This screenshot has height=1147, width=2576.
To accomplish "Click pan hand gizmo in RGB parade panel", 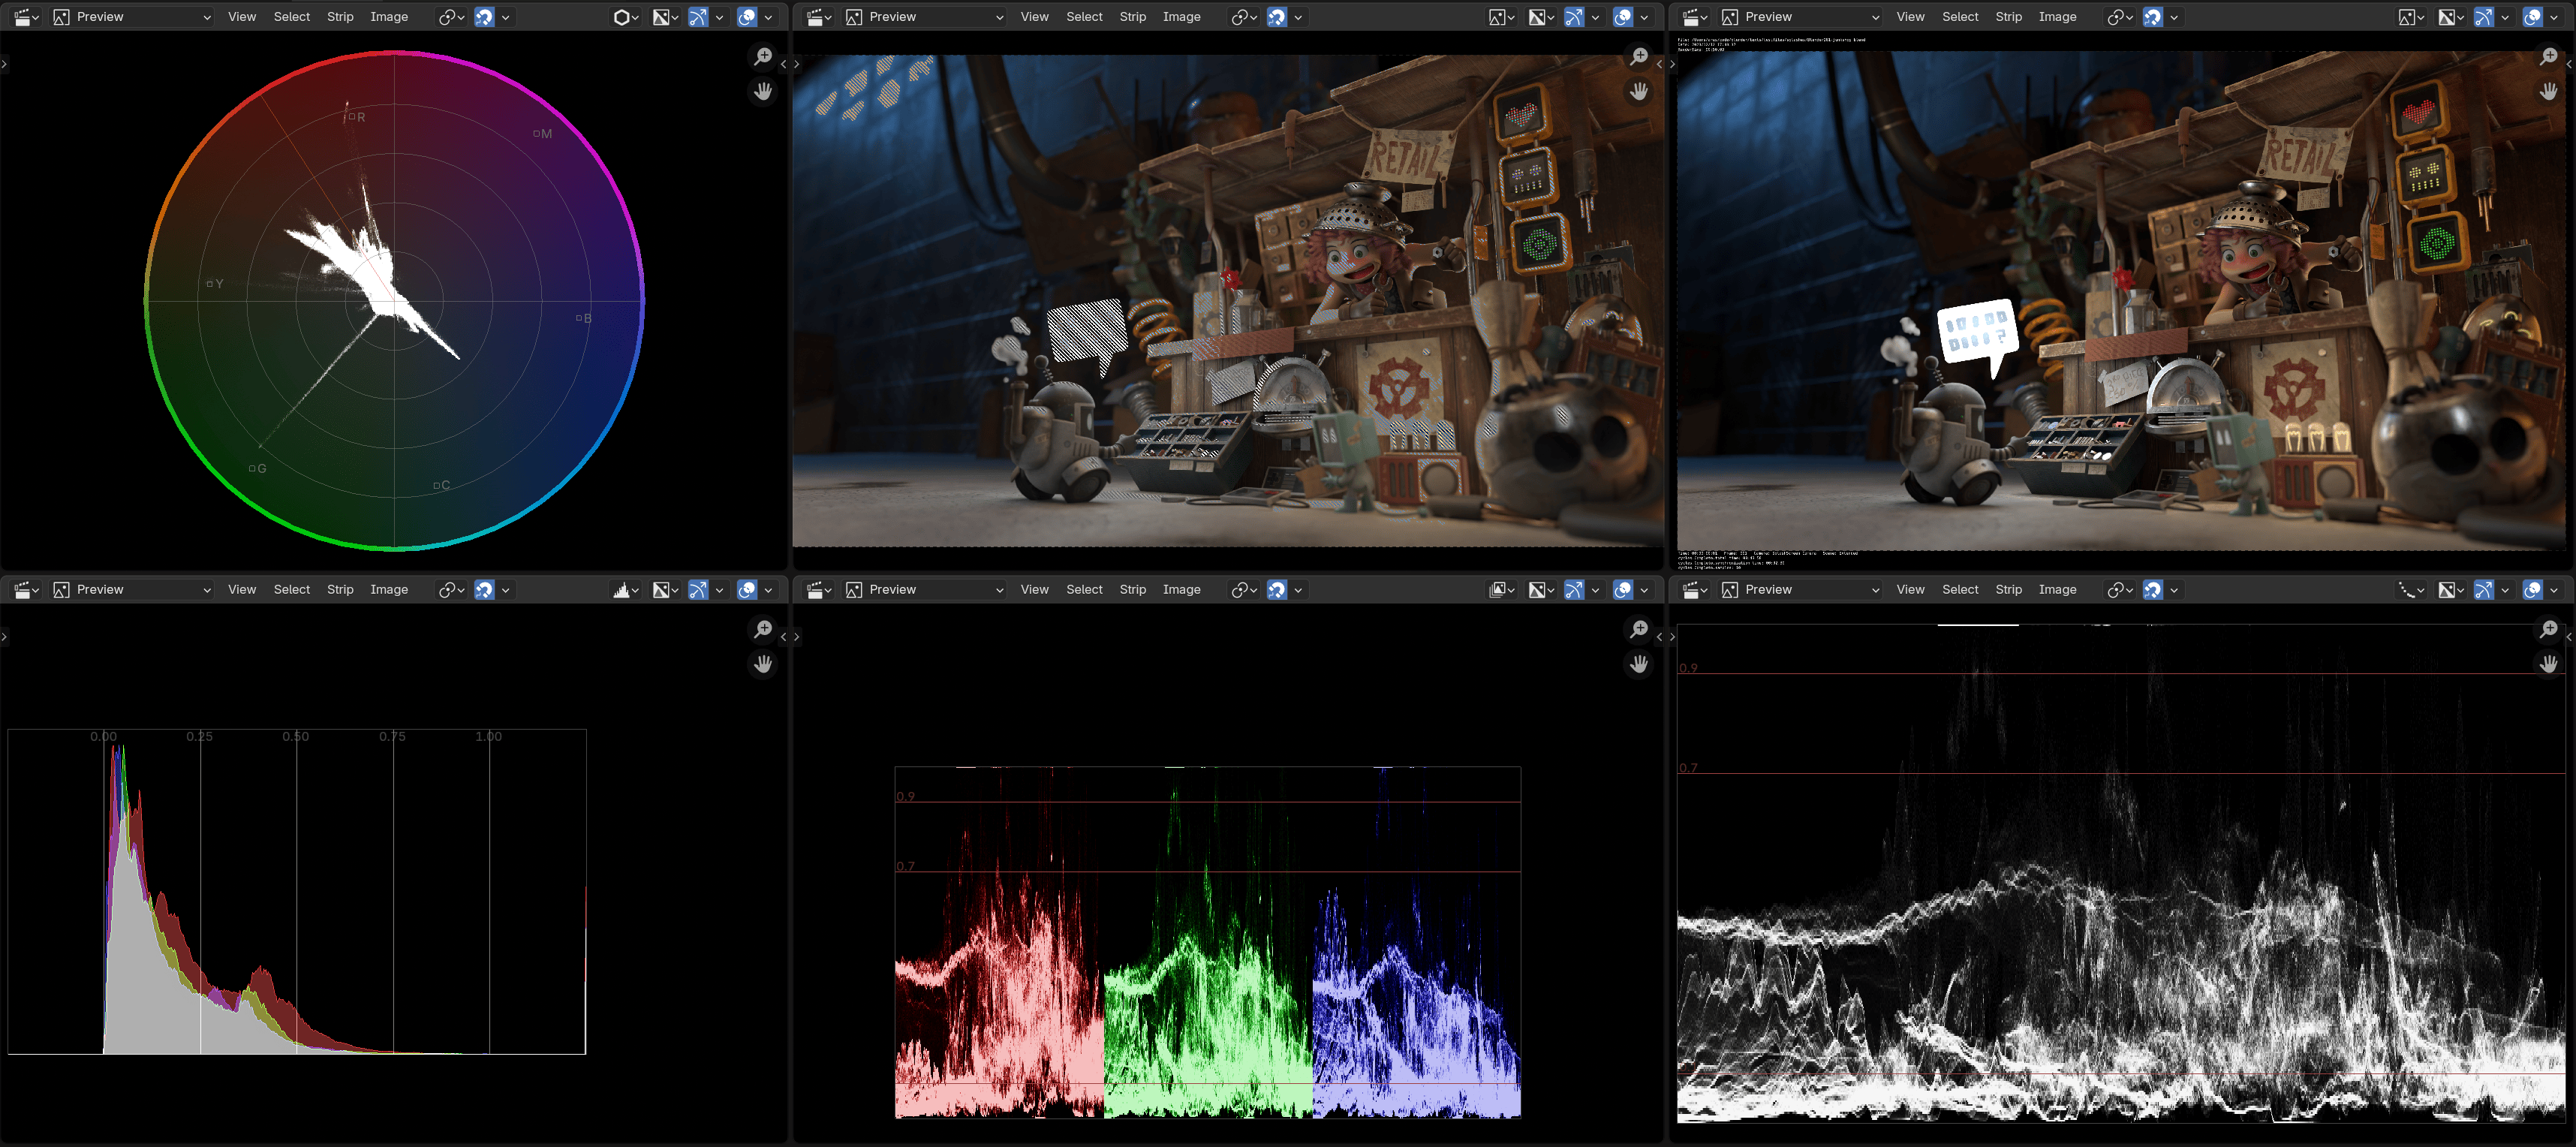I will (1638, 664).
